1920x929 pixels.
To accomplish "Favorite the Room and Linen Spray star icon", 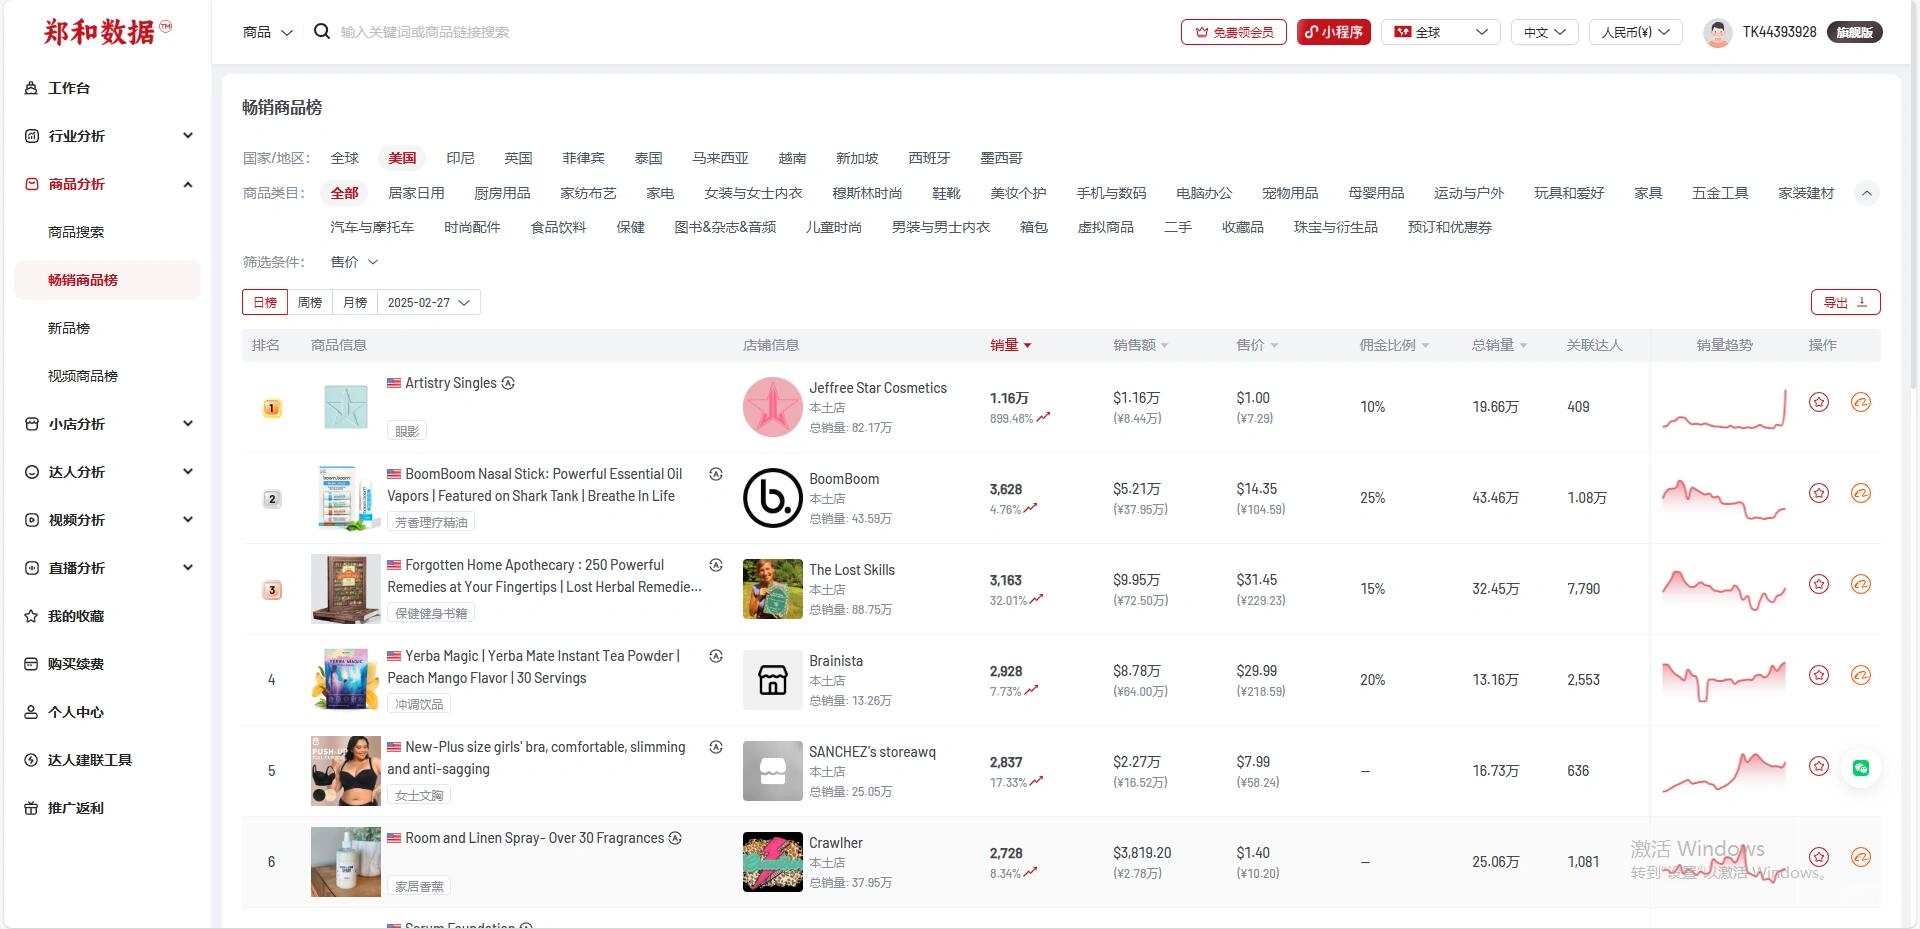I will pyautogui.click(x=1819, y=857).
